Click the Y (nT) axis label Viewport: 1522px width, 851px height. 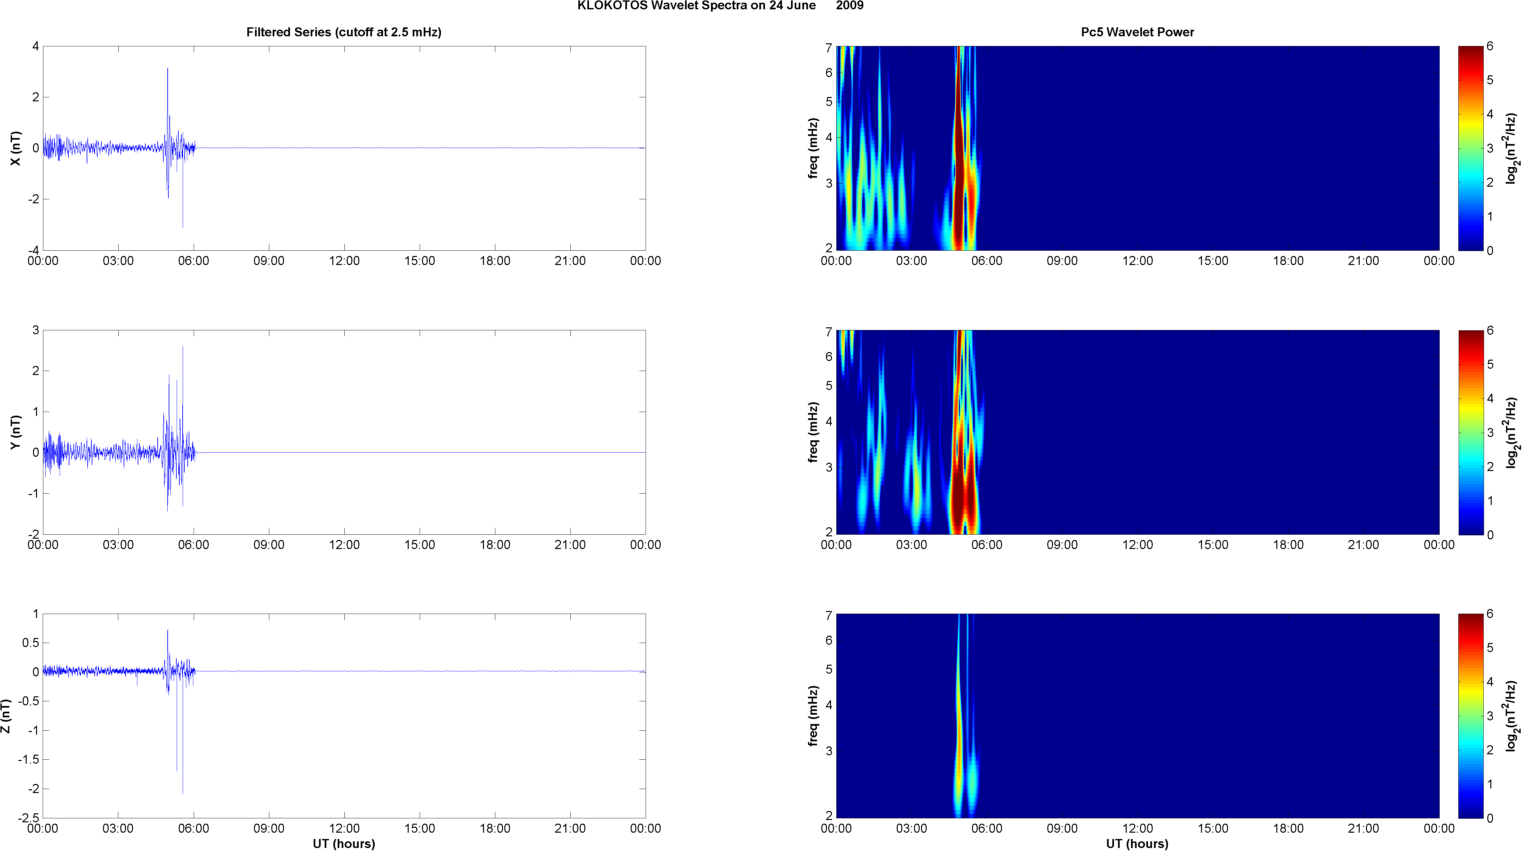15,432
